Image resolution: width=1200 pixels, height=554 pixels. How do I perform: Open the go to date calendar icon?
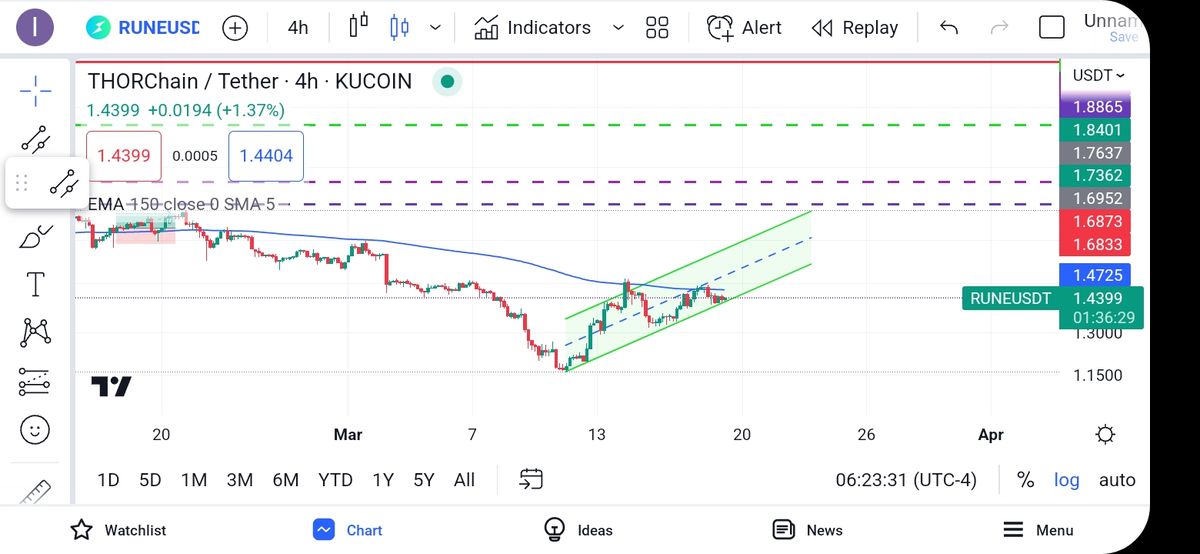point(531,480)
